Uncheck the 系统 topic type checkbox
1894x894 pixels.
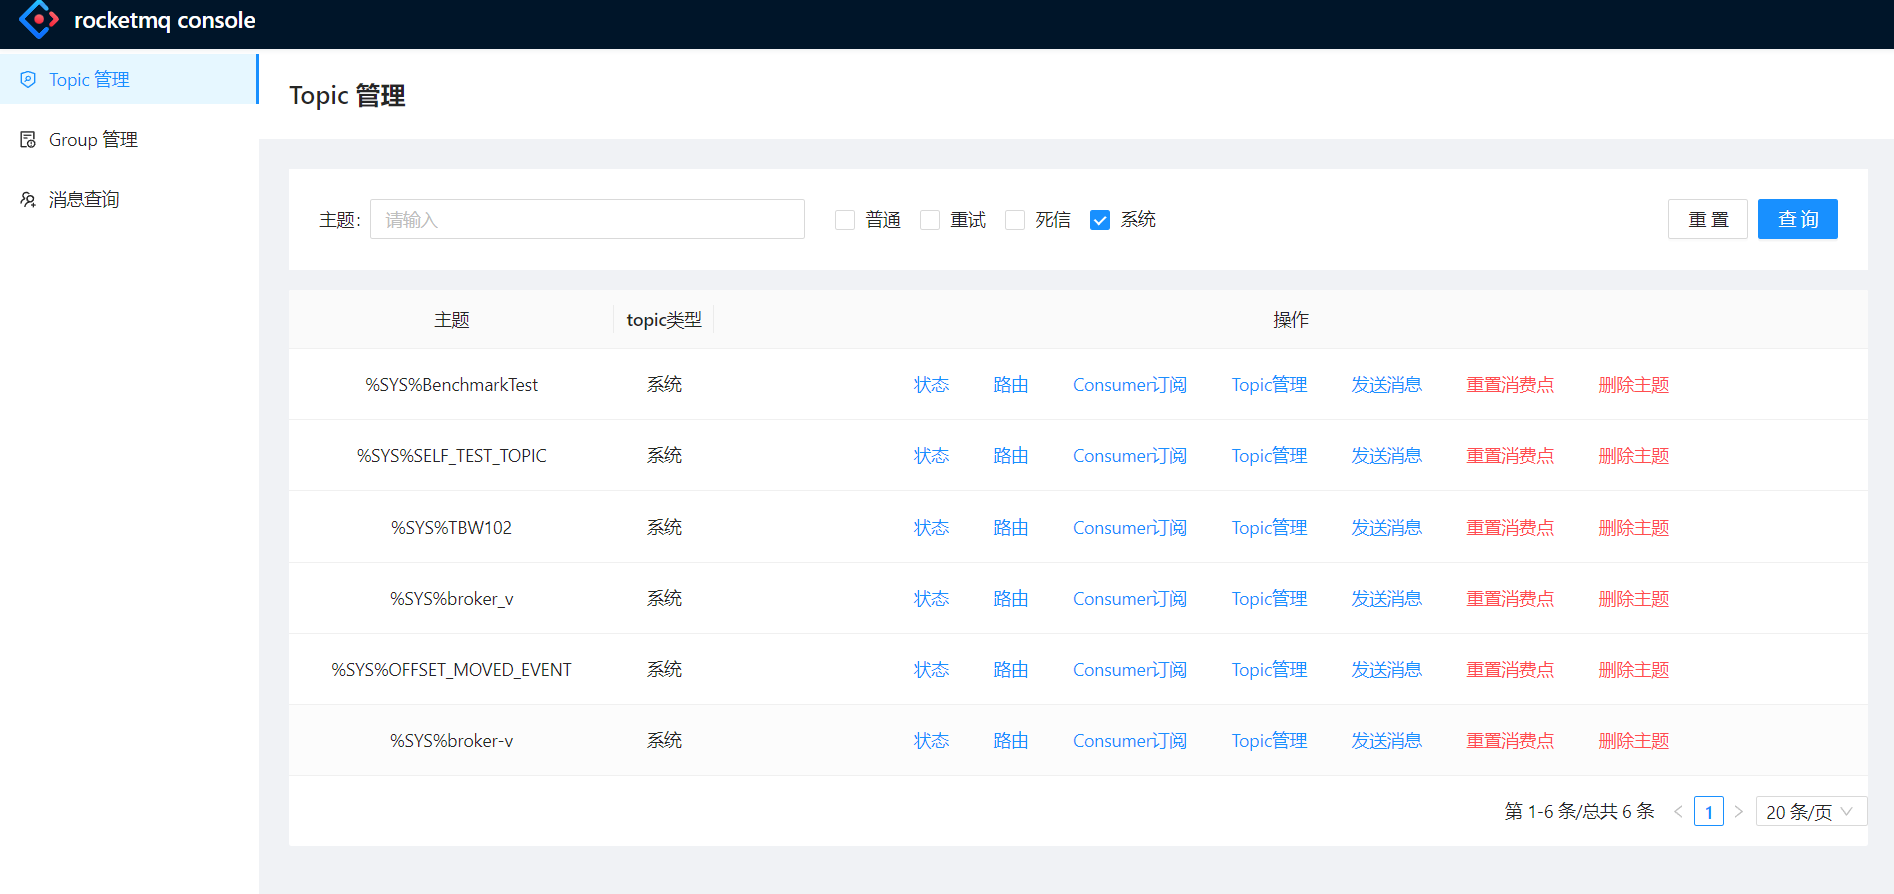coord(1100,220)
